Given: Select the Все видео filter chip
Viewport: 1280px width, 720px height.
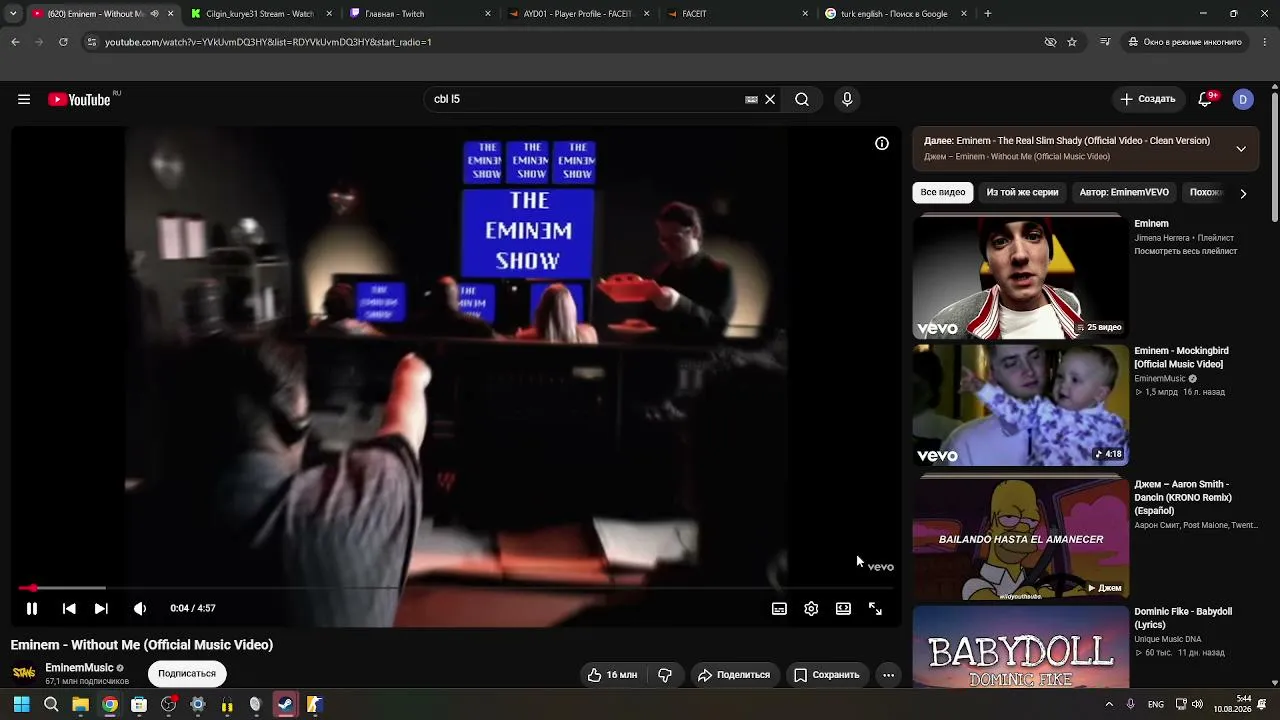Looking at the screenshot, I should (943, 192).
